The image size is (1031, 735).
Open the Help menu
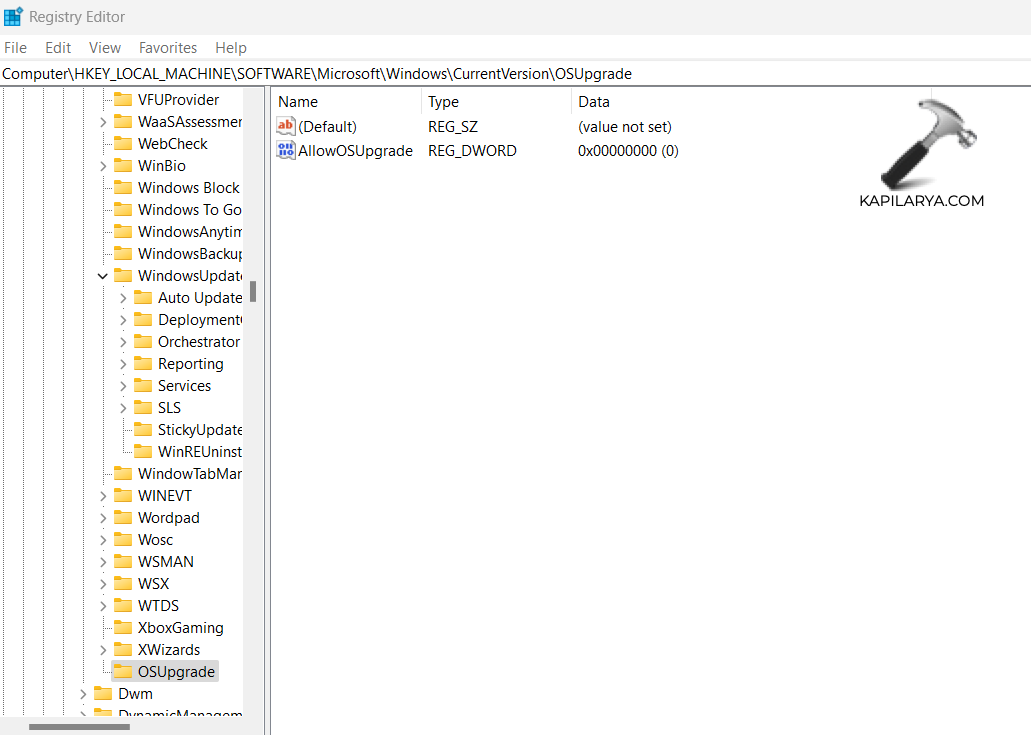231,47
